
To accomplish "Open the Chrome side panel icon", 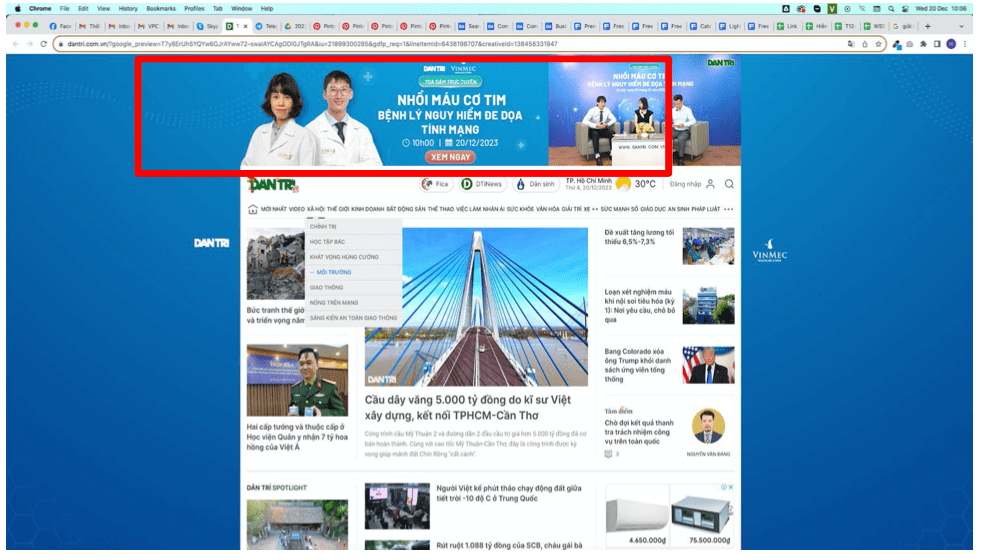I will (x=938, y=44).
